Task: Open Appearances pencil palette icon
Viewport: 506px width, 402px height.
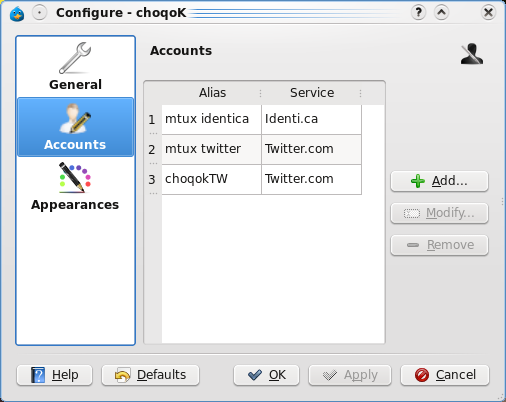Action: (75, 177)
